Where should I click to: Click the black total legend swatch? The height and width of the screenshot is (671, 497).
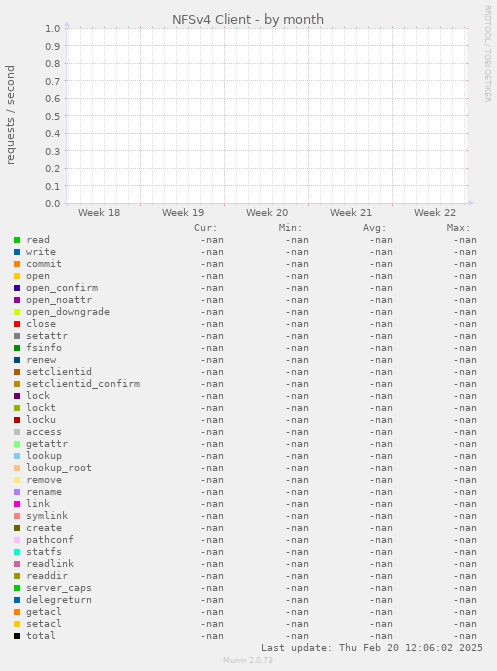17,636
